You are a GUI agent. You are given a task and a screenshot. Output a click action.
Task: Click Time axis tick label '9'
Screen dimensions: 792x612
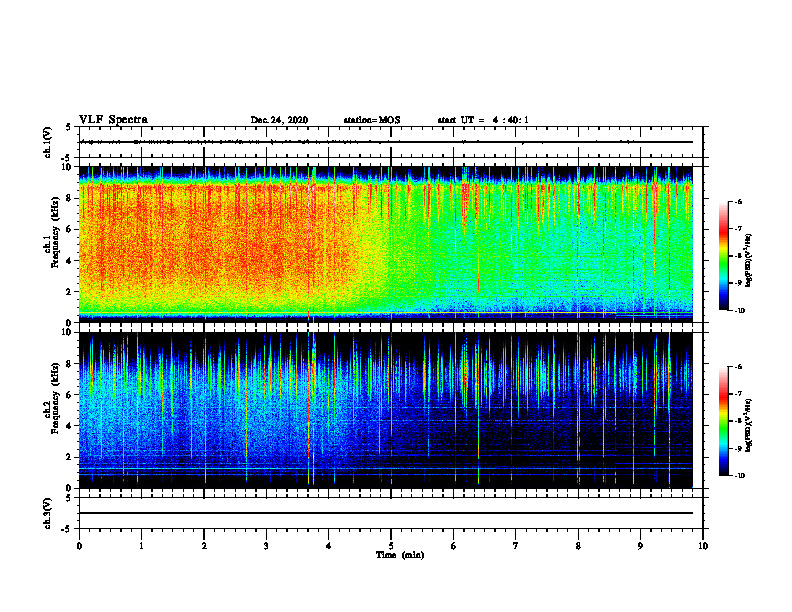click(640, 546)
